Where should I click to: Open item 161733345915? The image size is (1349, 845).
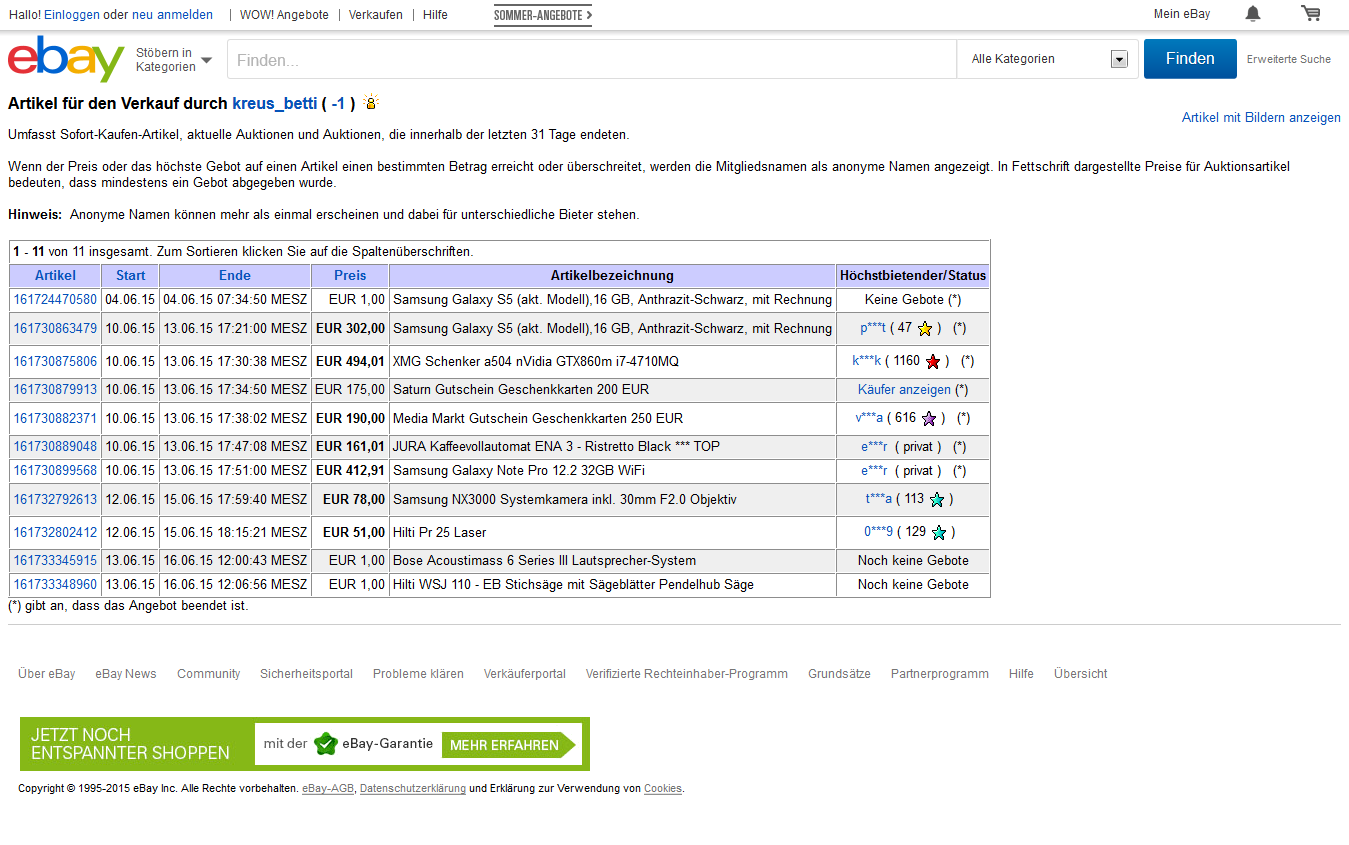coord(55,560)
